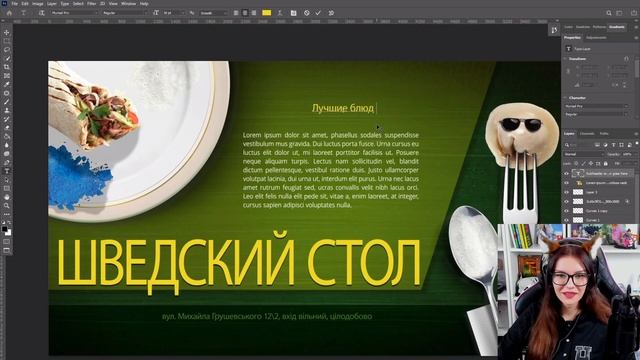Click the lock all icon in Layers panel
Image resolution: width=640 pixels, height=360 pixels.
coord(606,164)
